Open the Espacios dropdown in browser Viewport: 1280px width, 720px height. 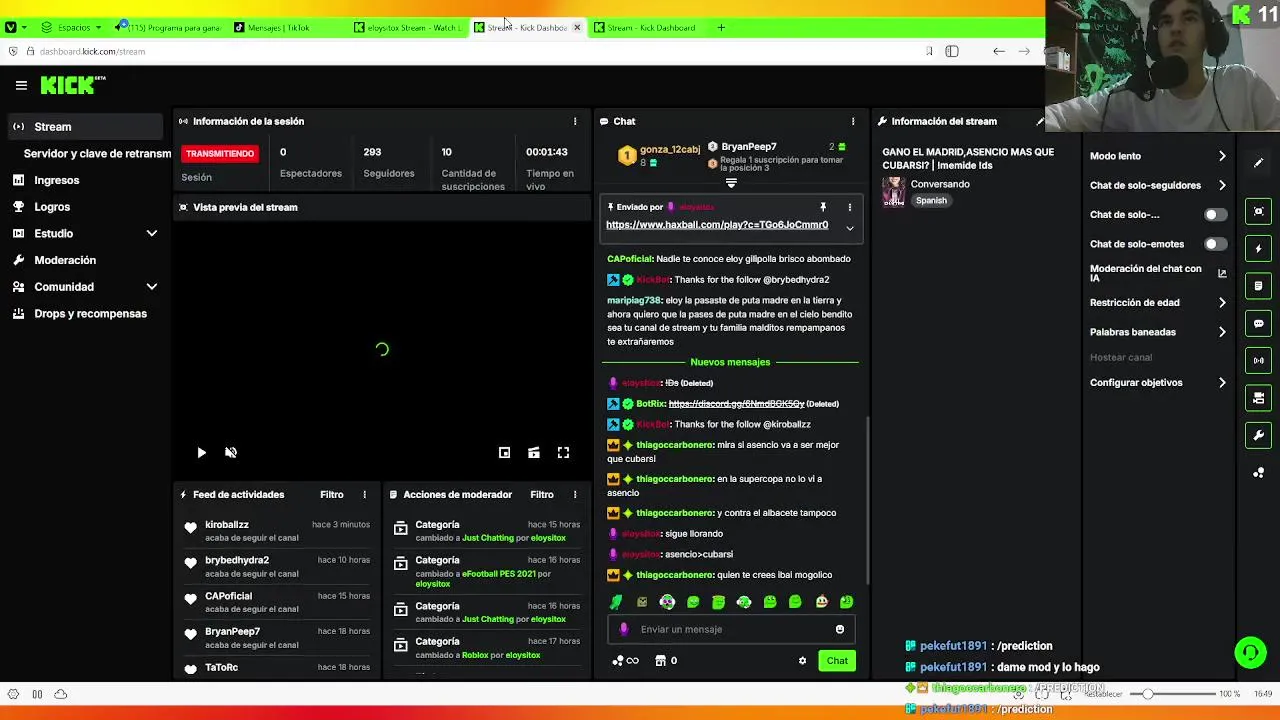tap(73, 27)
